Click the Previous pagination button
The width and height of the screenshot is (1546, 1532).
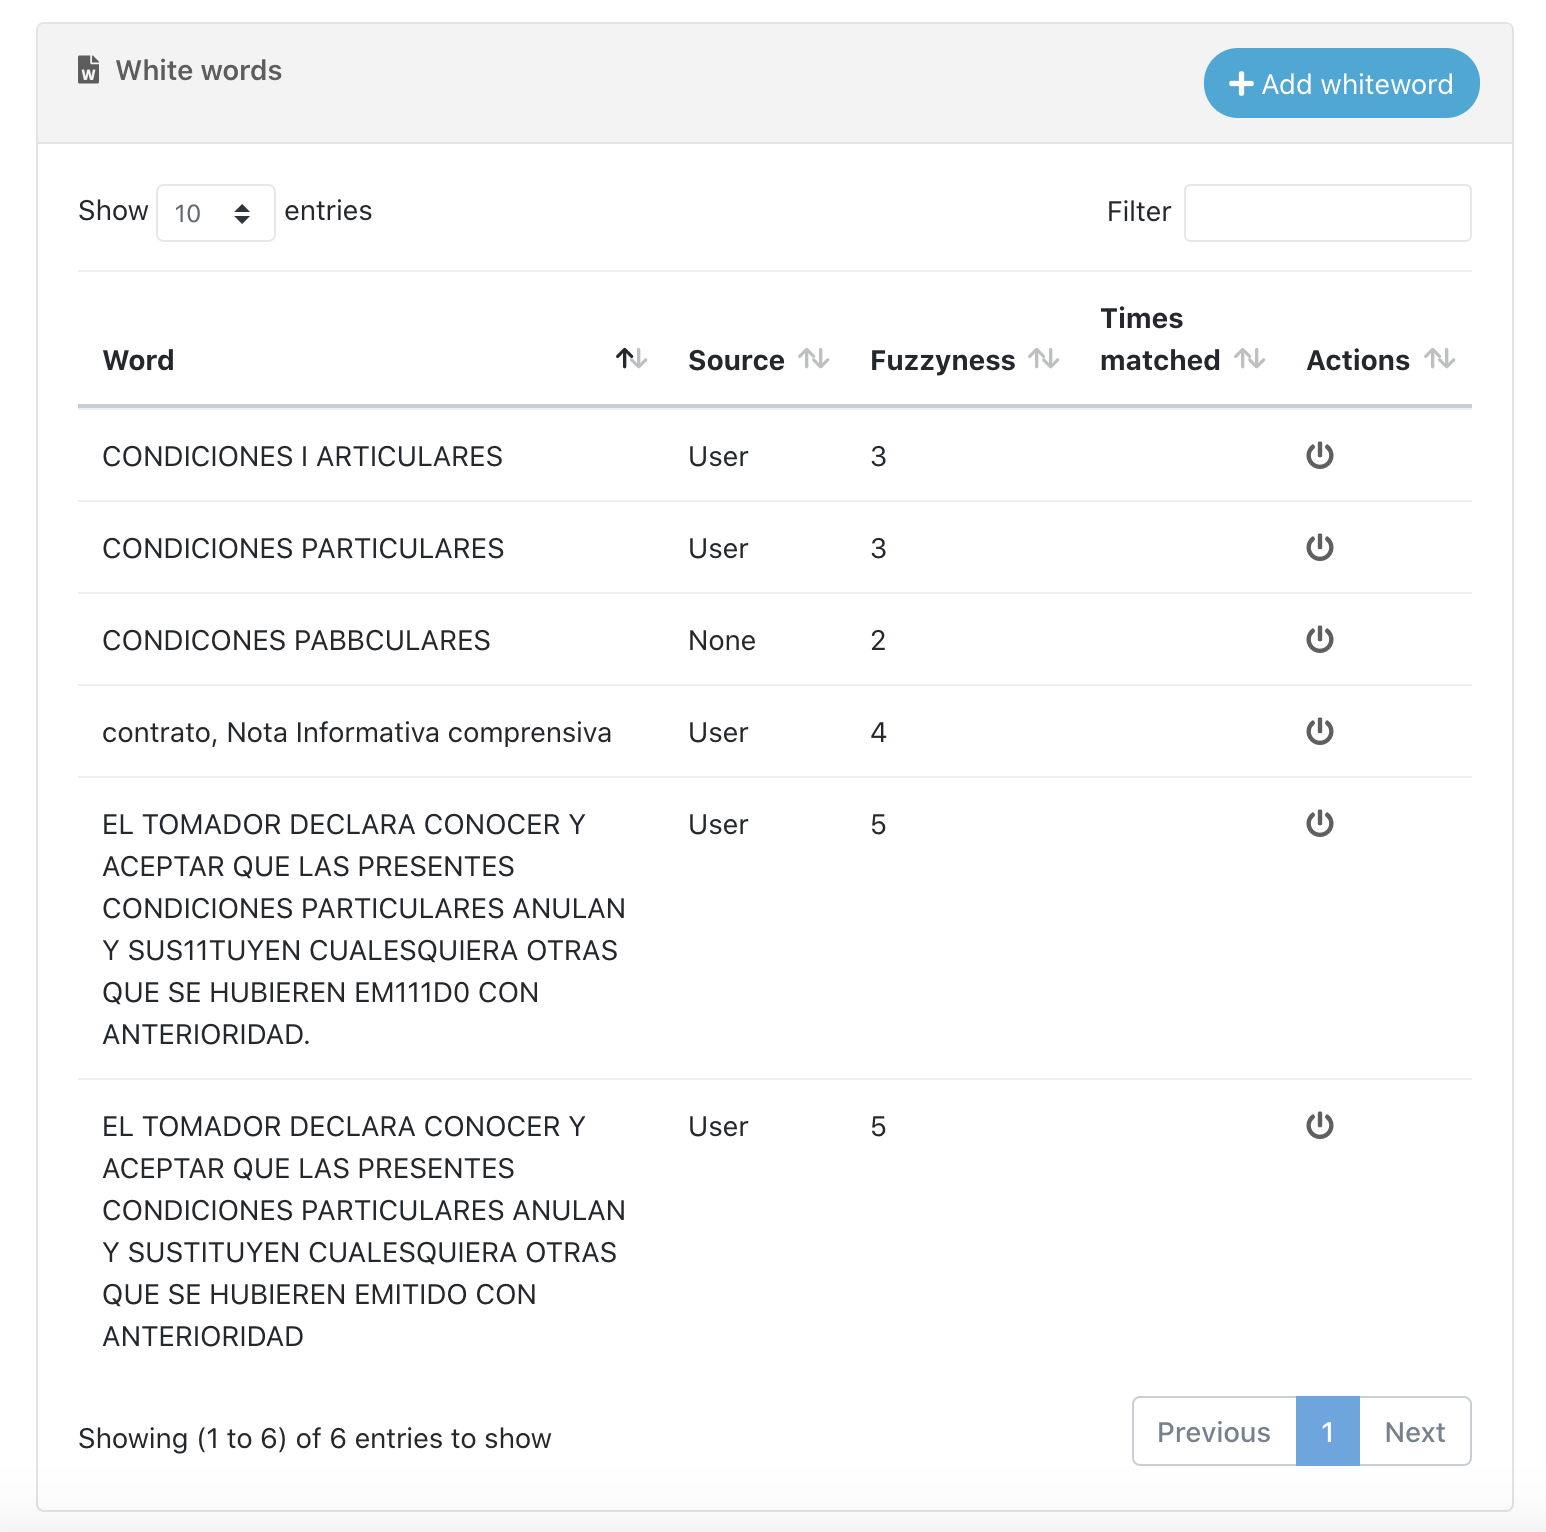(x=1212, y=1432)
